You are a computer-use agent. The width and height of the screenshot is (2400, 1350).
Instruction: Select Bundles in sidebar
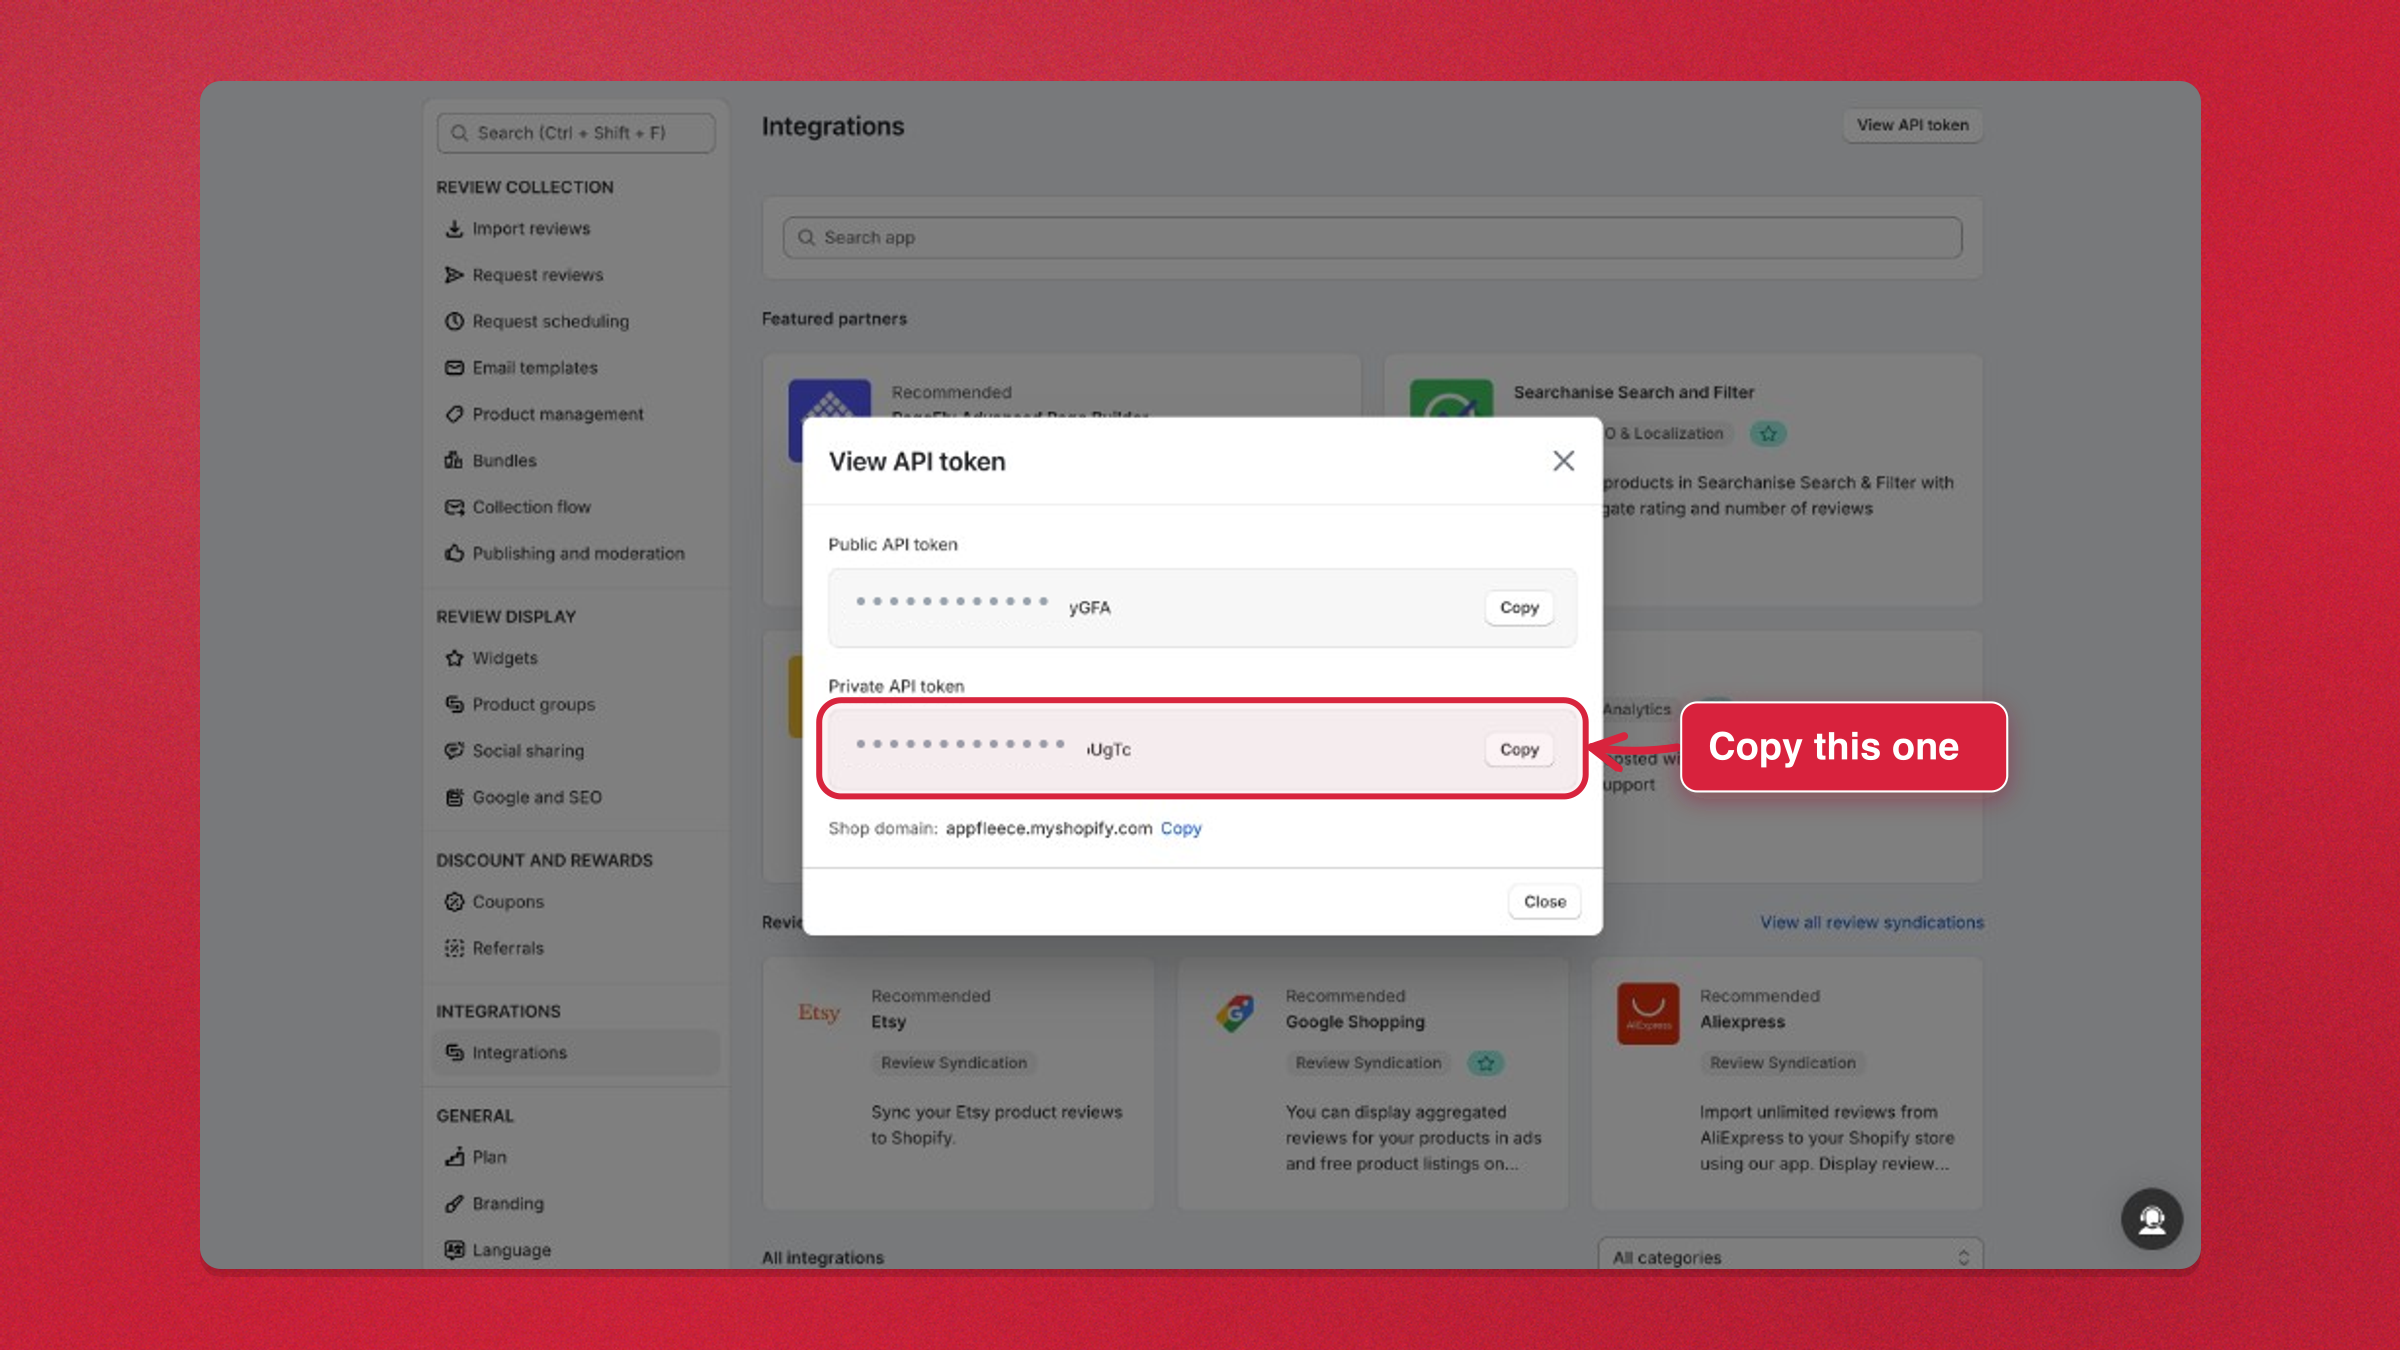click(505, 461)
